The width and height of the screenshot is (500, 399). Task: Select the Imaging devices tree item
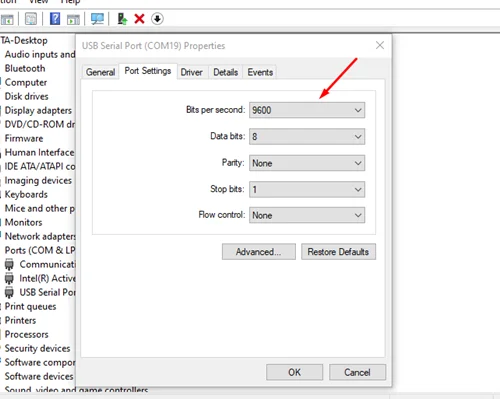pos(38,180)
